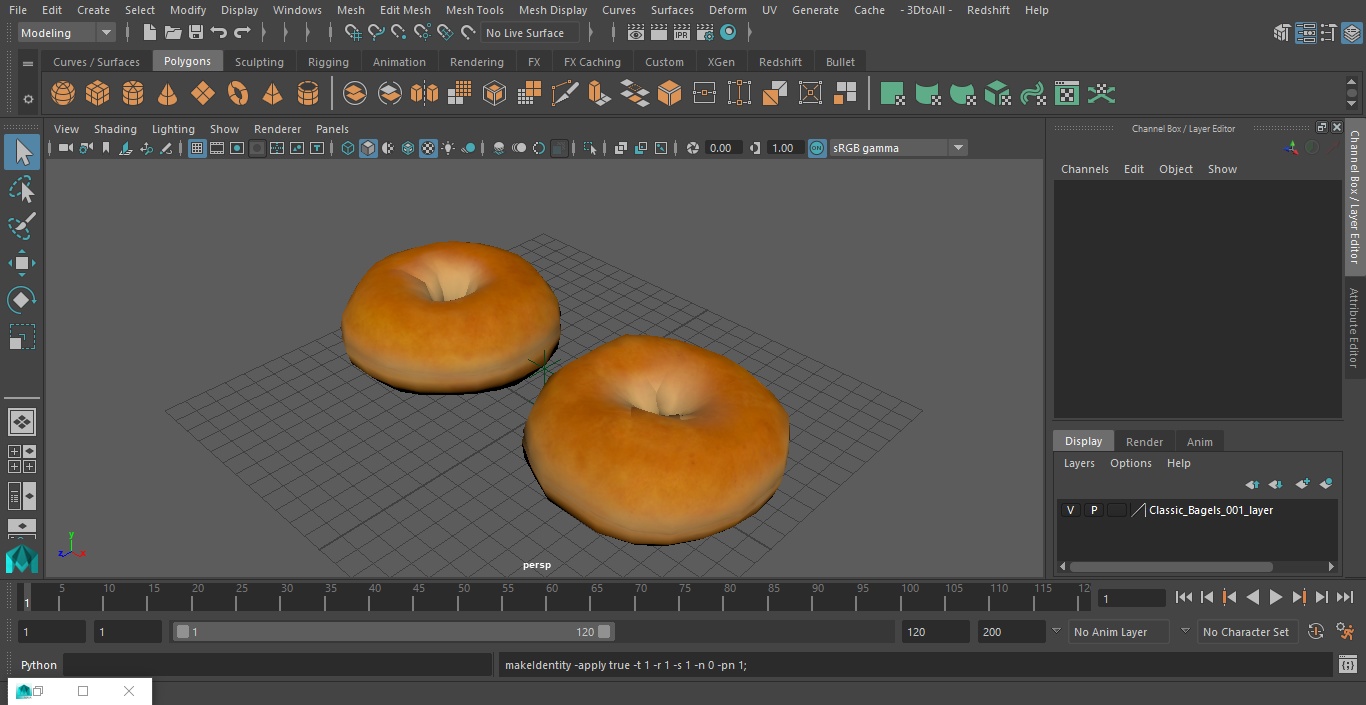The height and width of the screenshot is (705, 1366).
Task: Toggle playback P of Classic_Bagels_001_layer
Action: coord(1094,510)
